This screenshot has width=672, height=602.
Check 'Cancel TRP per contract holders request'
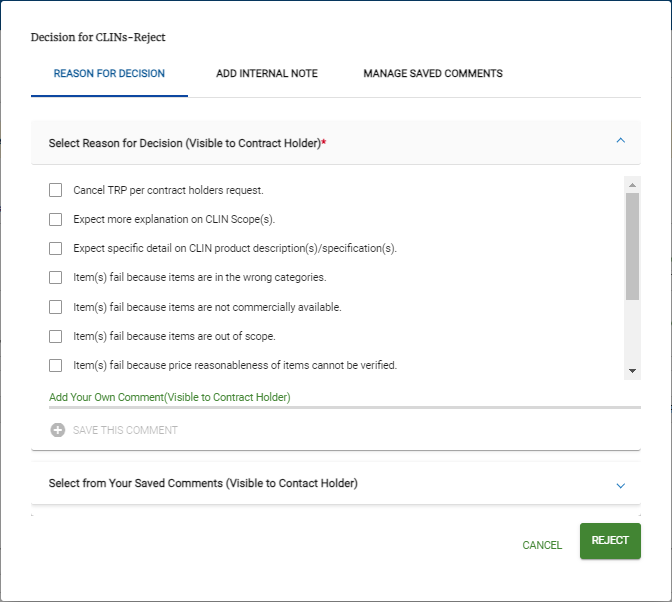click(56, 190)
